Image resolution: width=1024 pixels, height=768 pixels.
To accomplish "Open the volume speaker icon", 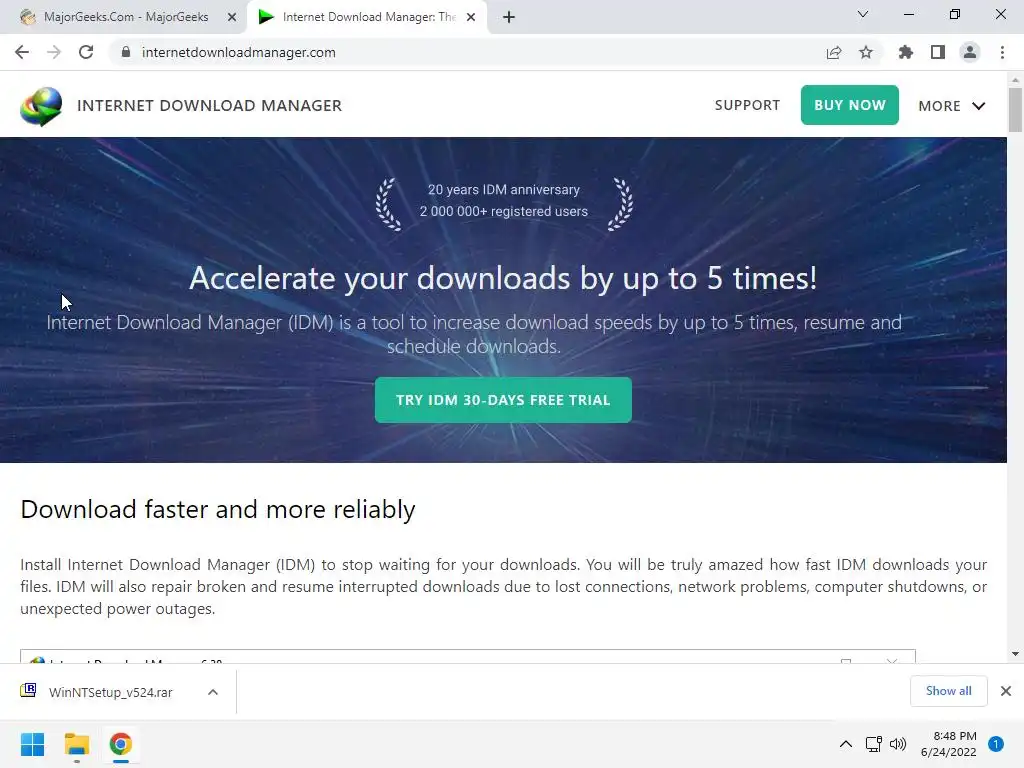I will point(898,744).
